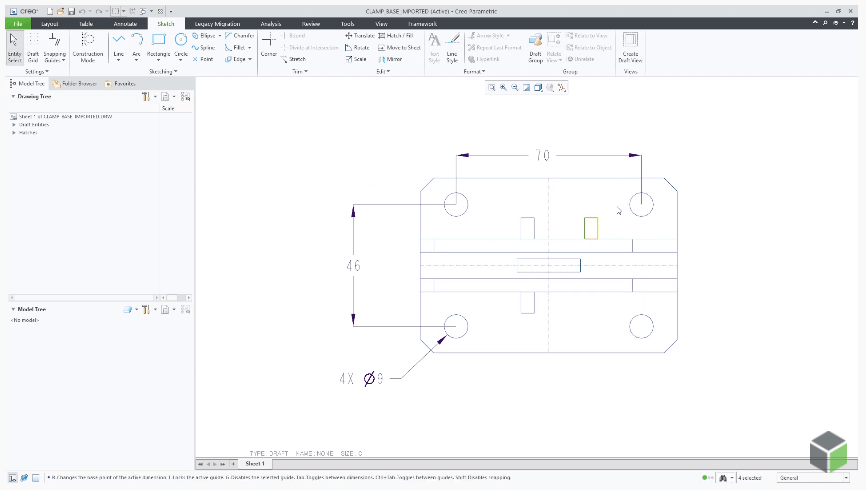This screenshot has height=490, width=866.
Task: Select the Rectangle sketch tool
Action: click(158, 44)
